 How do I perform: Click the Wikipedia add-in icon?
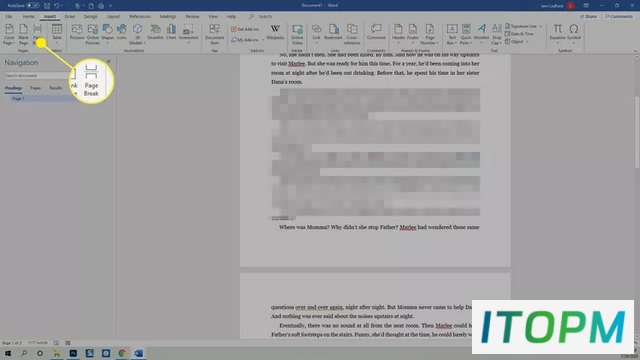[x=275, y=32]
